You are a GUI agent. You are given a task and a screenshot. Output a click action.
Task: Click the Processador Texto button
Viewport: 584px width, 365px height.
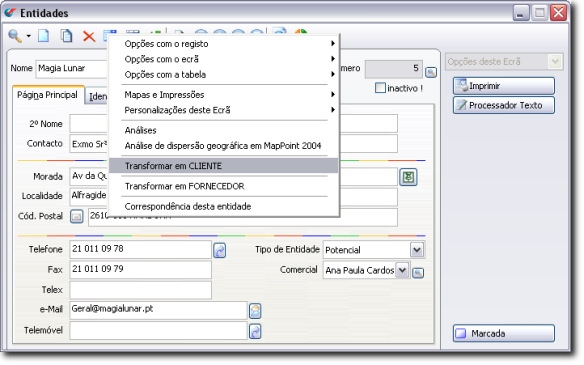504,105
